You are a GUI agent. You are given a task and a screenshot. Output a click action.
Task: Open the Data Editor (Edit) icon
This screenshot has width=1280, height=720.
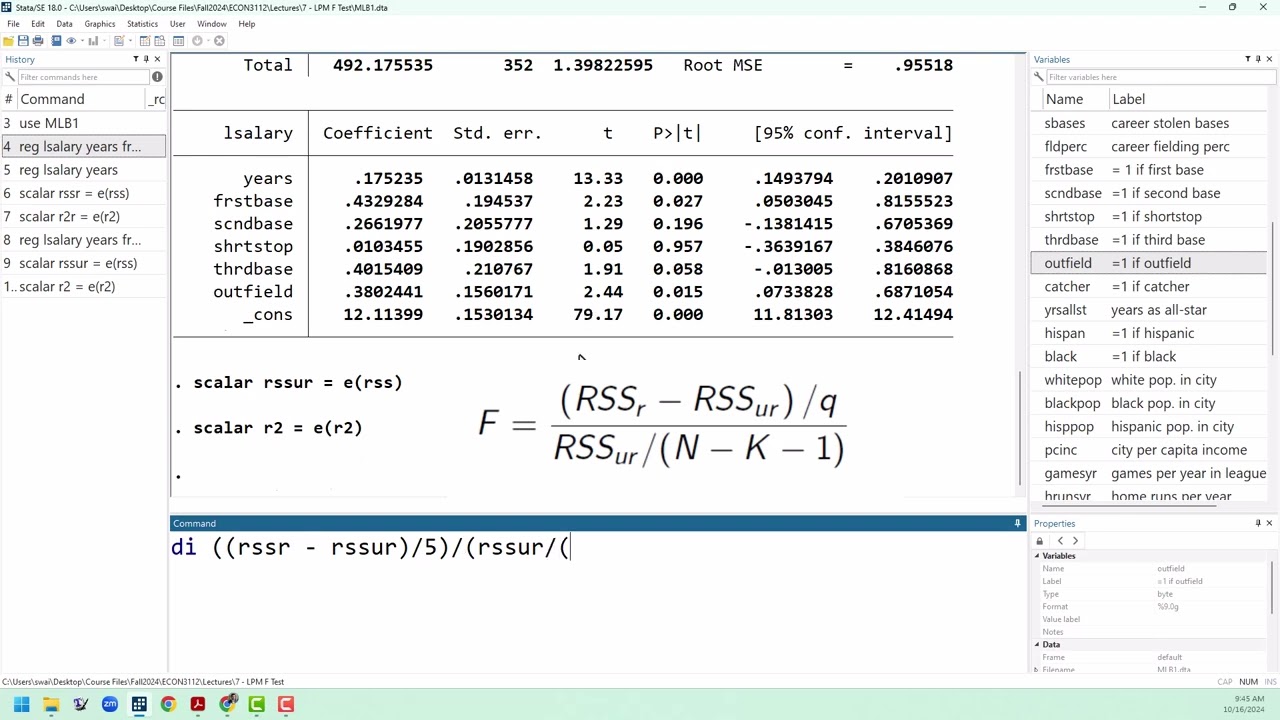(144, 41)
